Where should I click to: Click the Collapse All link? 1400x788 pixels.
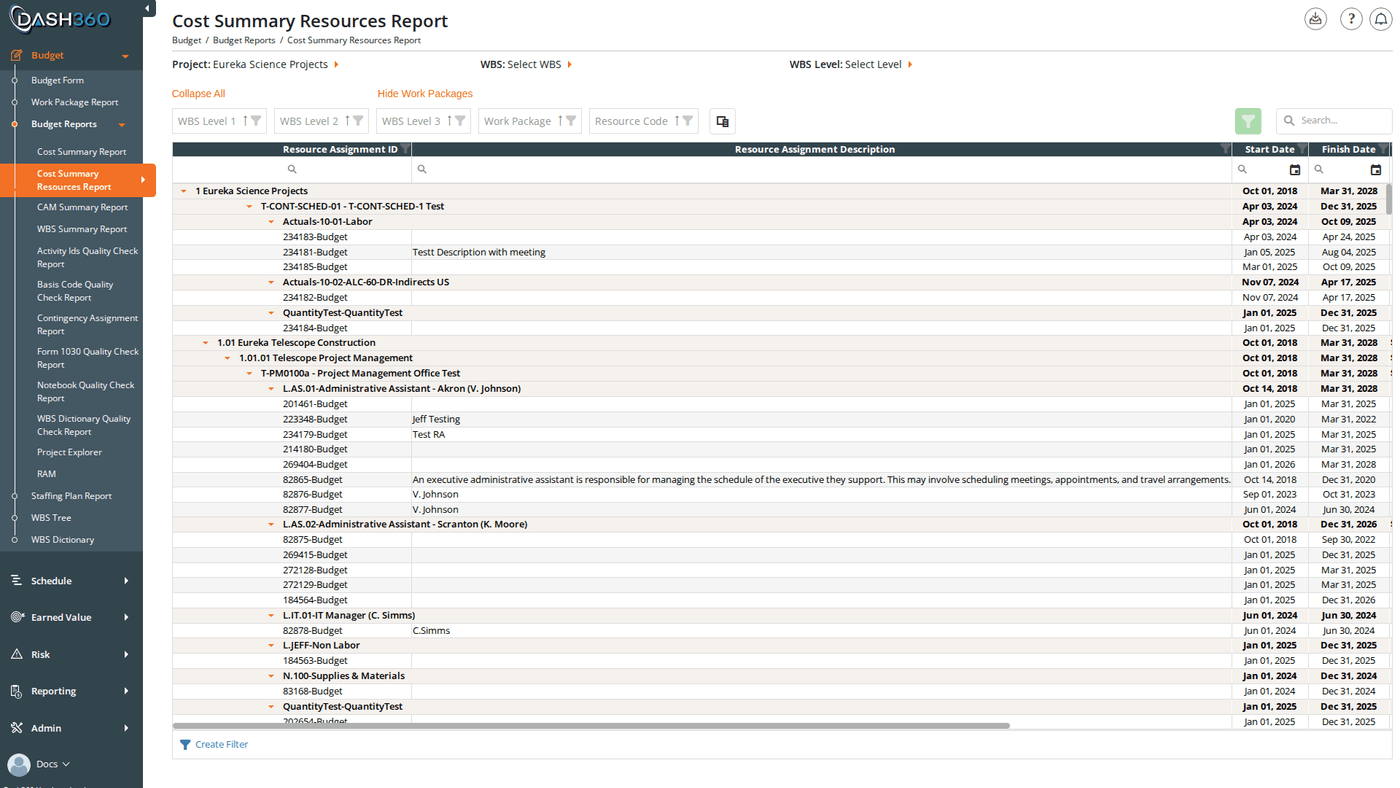tap(198, 94)
